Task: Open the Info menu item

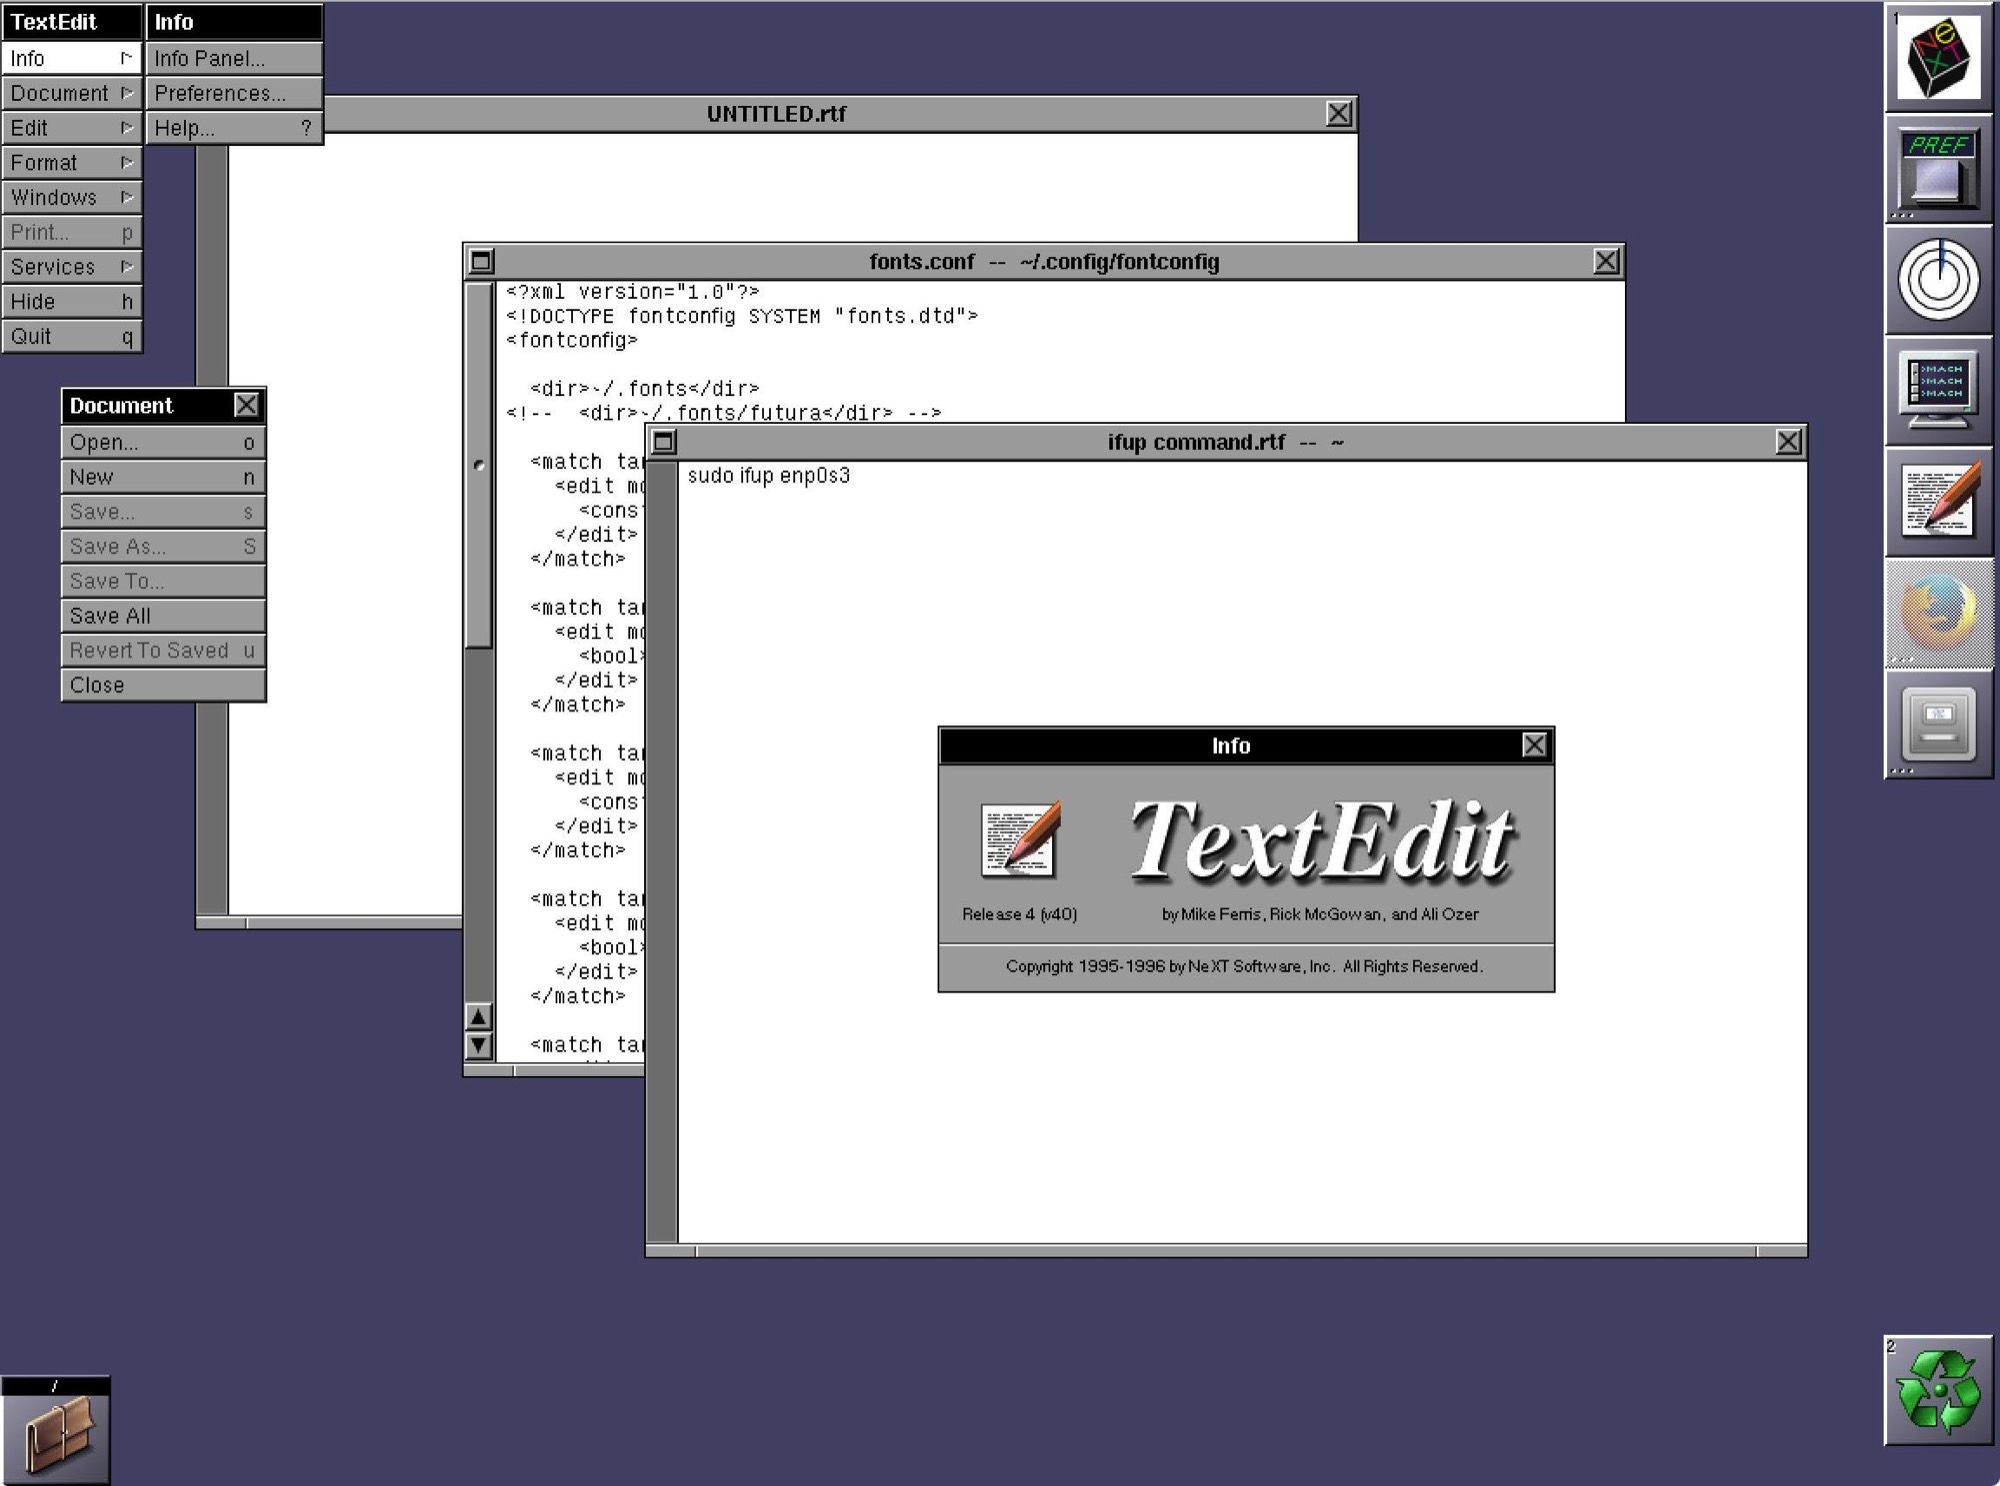Action: click(x=72, y=58)
